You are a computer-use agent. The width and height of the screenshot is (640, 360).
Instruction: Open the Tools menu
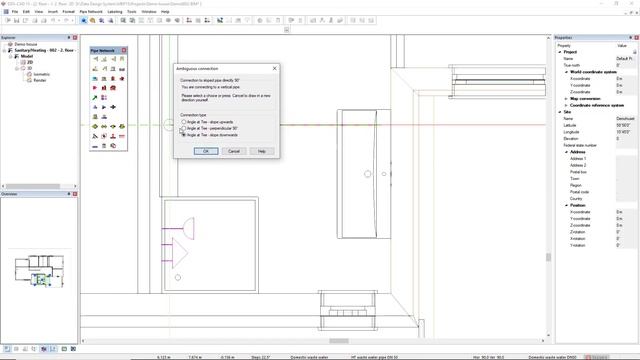(x=132, y=12)
